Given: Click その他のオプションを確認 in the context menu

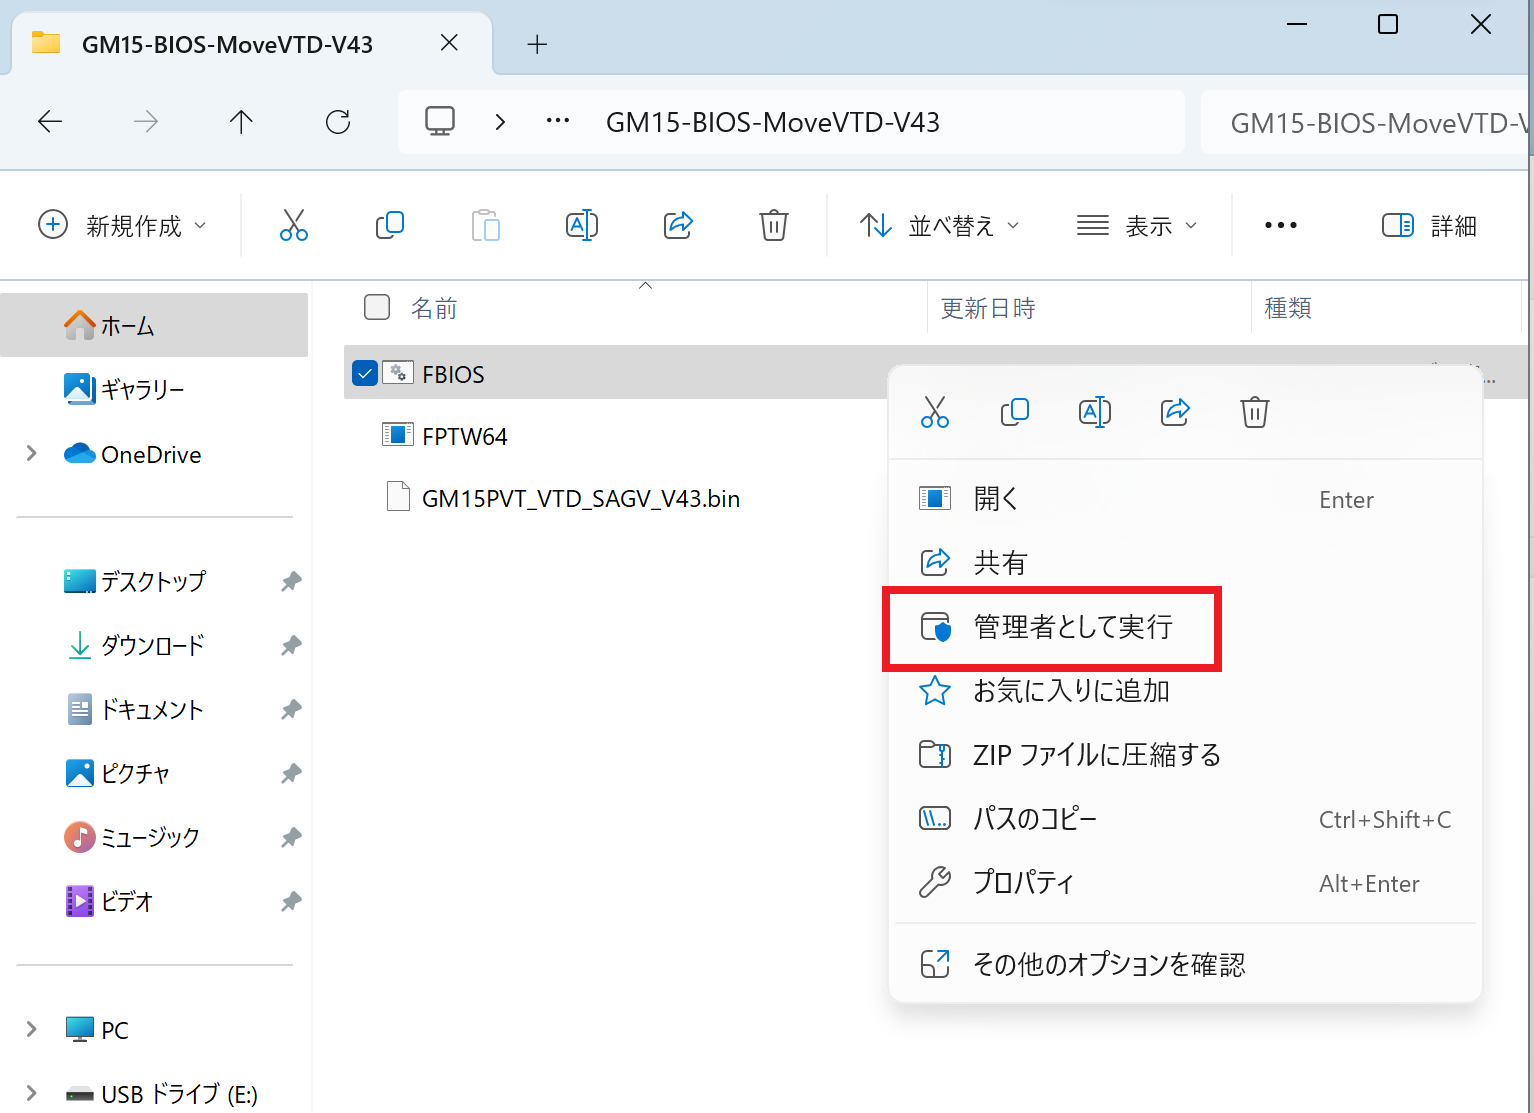Looking at the screenshot, I should pos(1110,963).
